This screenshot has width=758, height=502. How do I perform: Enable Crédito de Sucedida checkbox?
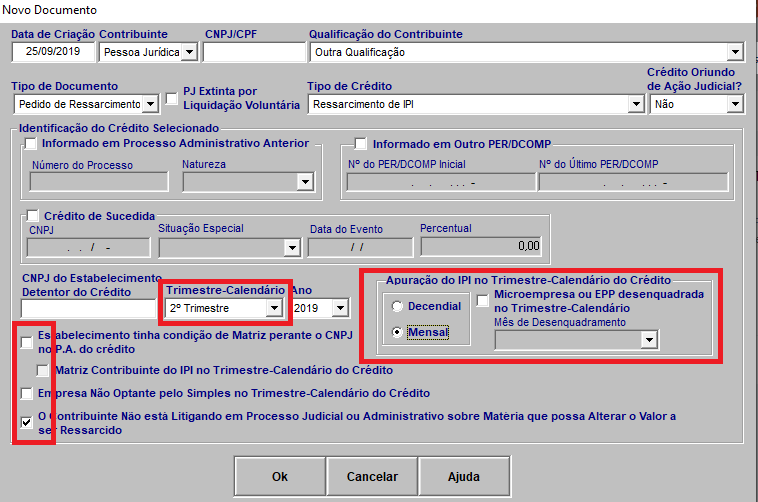(33, 215)
